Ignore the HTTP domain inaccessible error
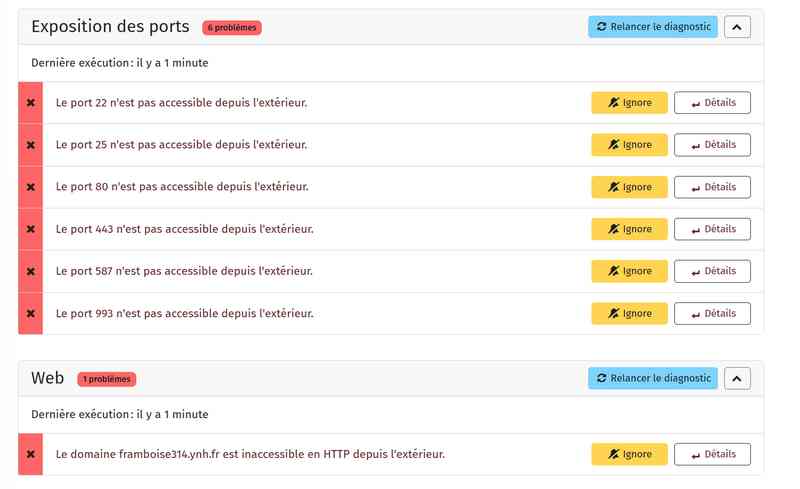The height and width of the screenshot is (489, 800). (629, 454)
